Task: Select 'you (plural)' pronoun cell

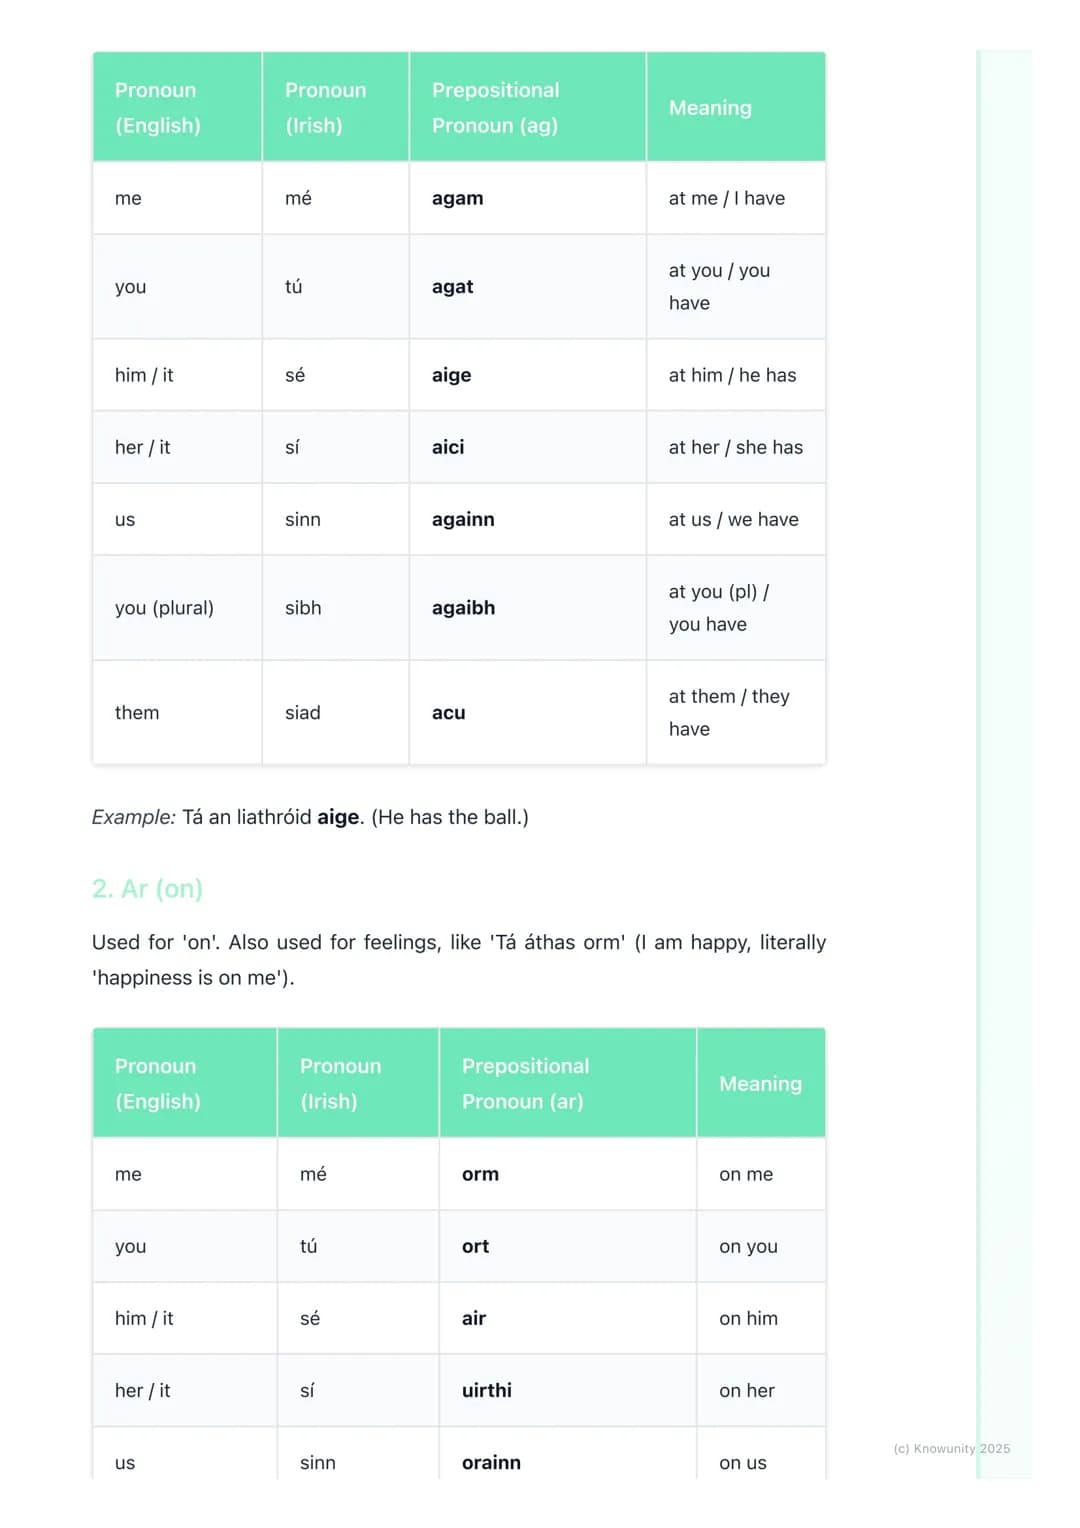Action: click(x=177, y=608)
